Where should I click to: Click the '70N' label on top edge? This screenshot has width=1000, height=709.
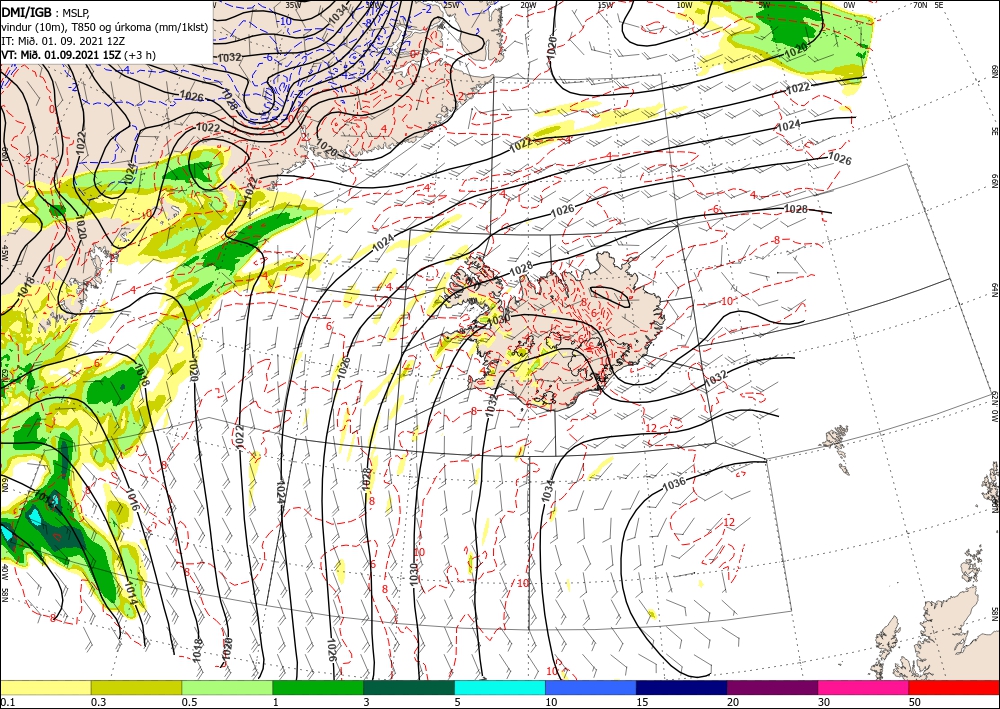(x=920, y=4)
